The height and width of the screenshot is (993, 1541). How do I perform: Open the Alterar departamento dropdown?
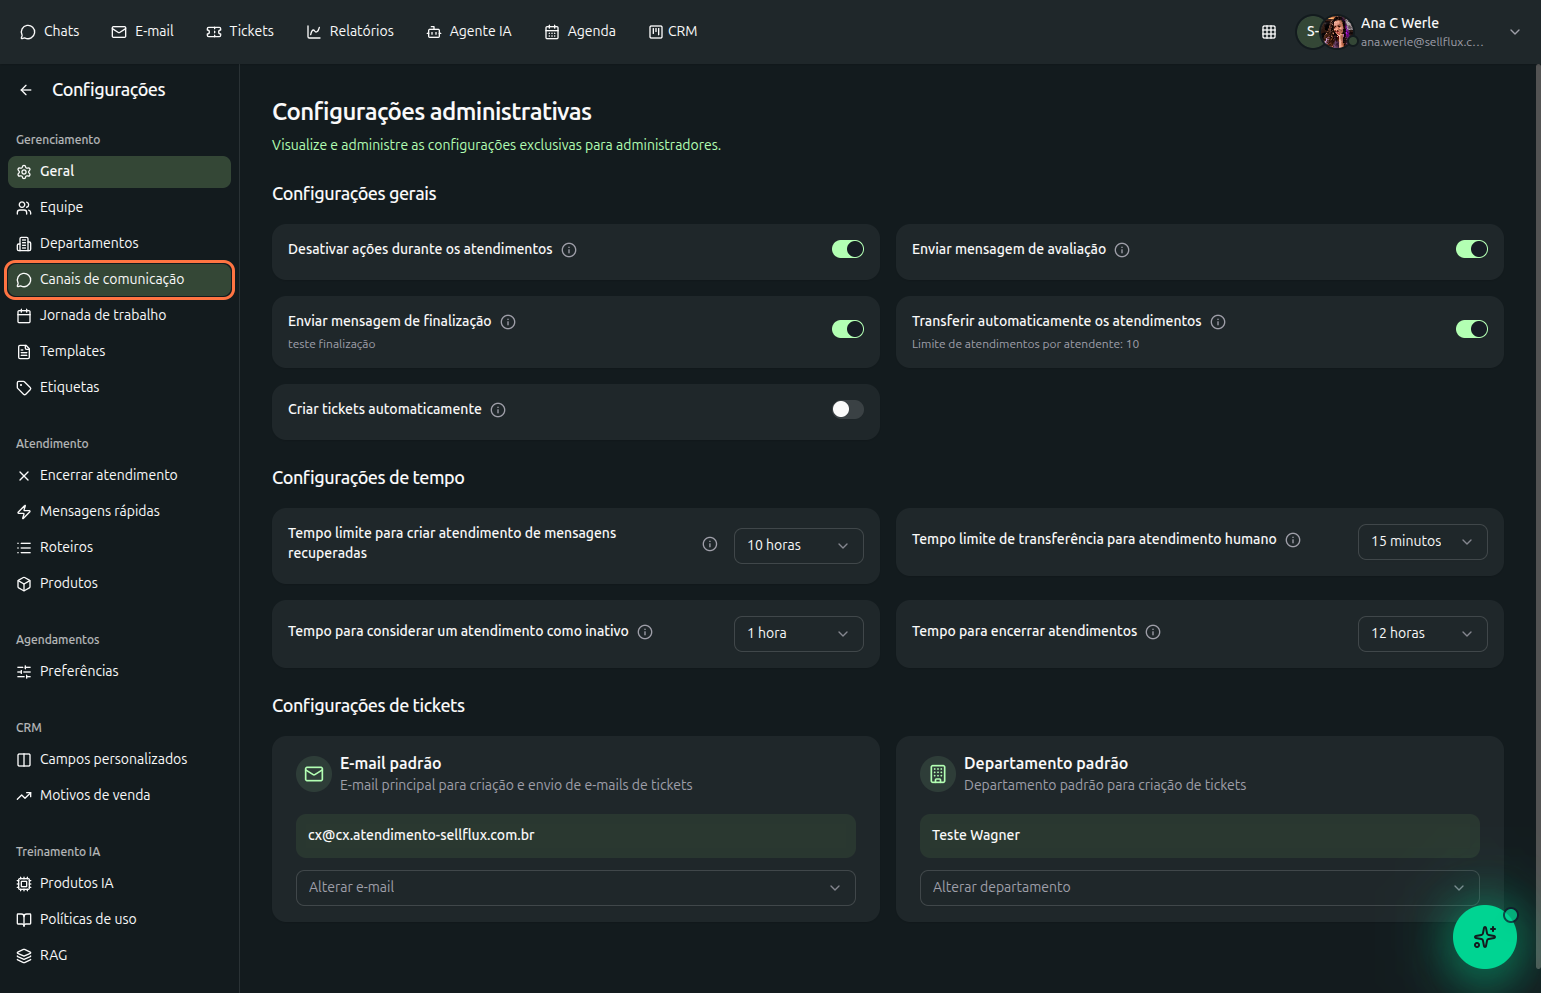[x=1198, y=888]
